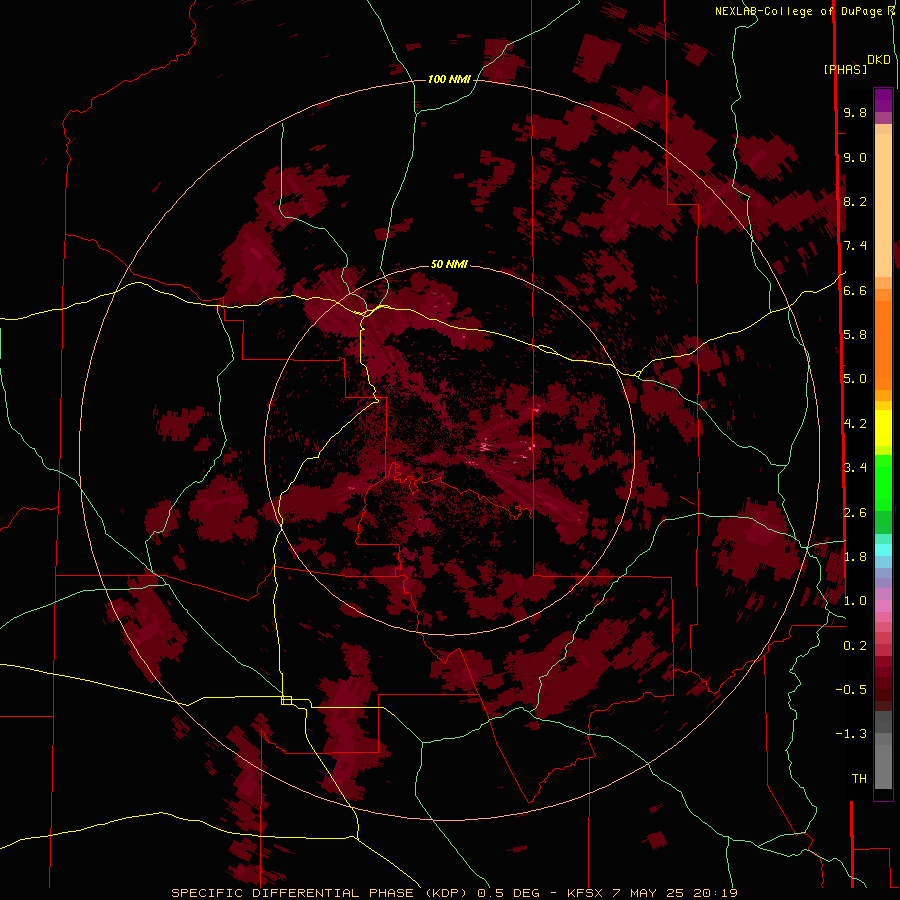900x900 pixels.
Task: Click the 5.8 legend value
Action: 855,335
